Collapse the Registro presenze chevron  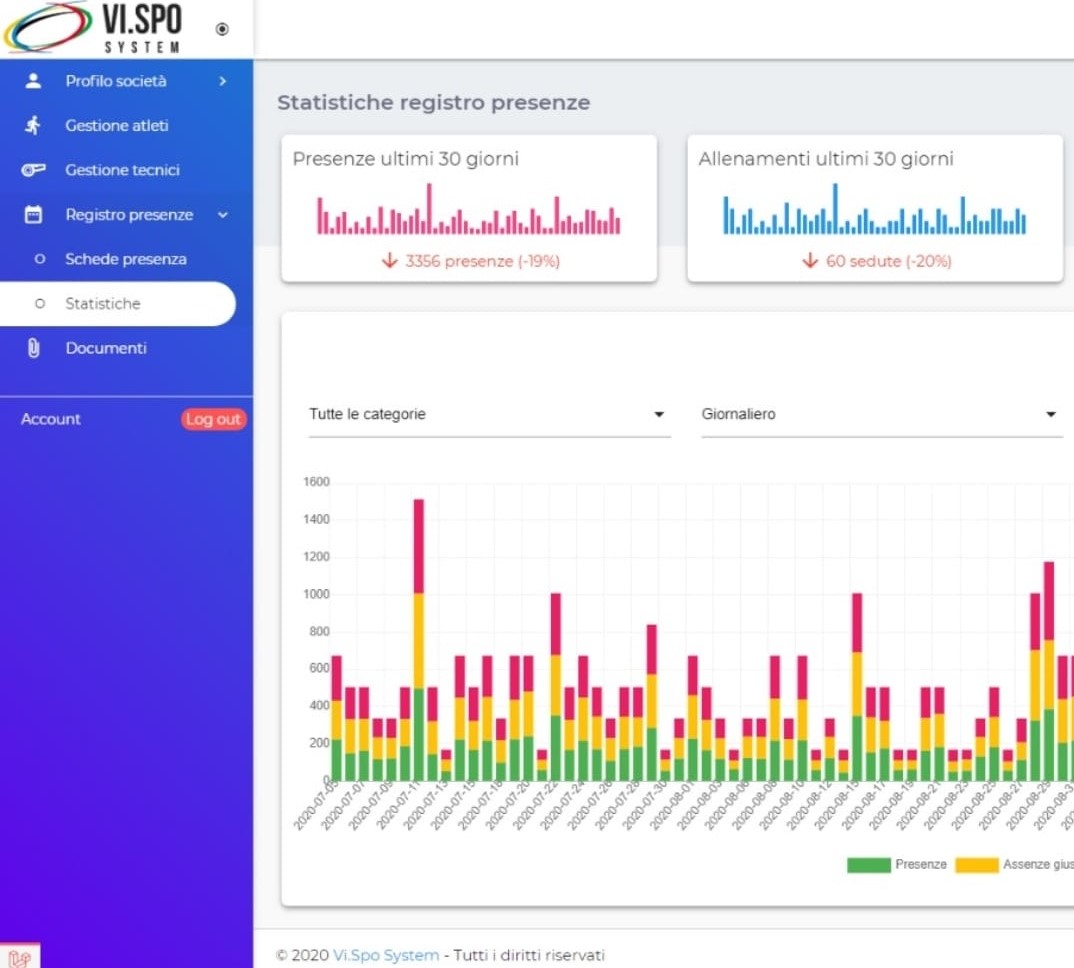(223, 214)
